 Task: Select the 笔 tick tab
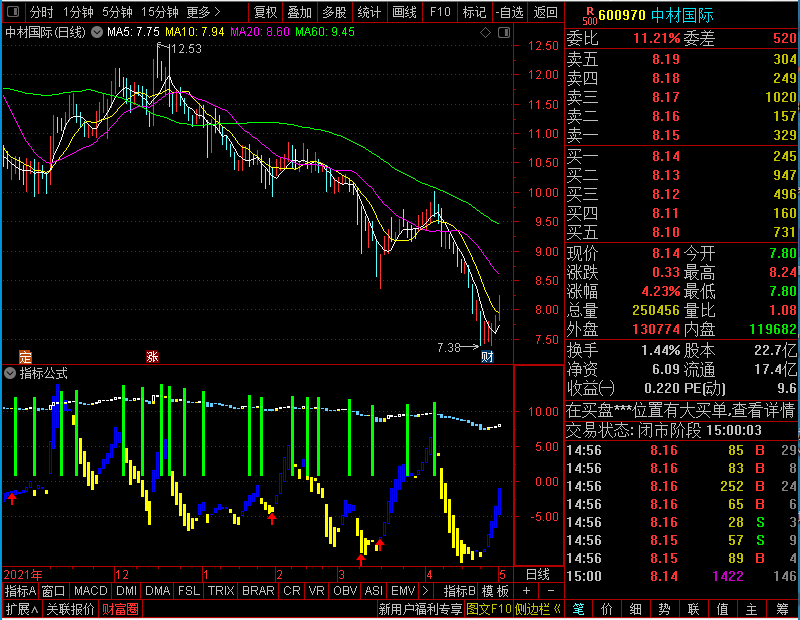(x=578, y=609)
